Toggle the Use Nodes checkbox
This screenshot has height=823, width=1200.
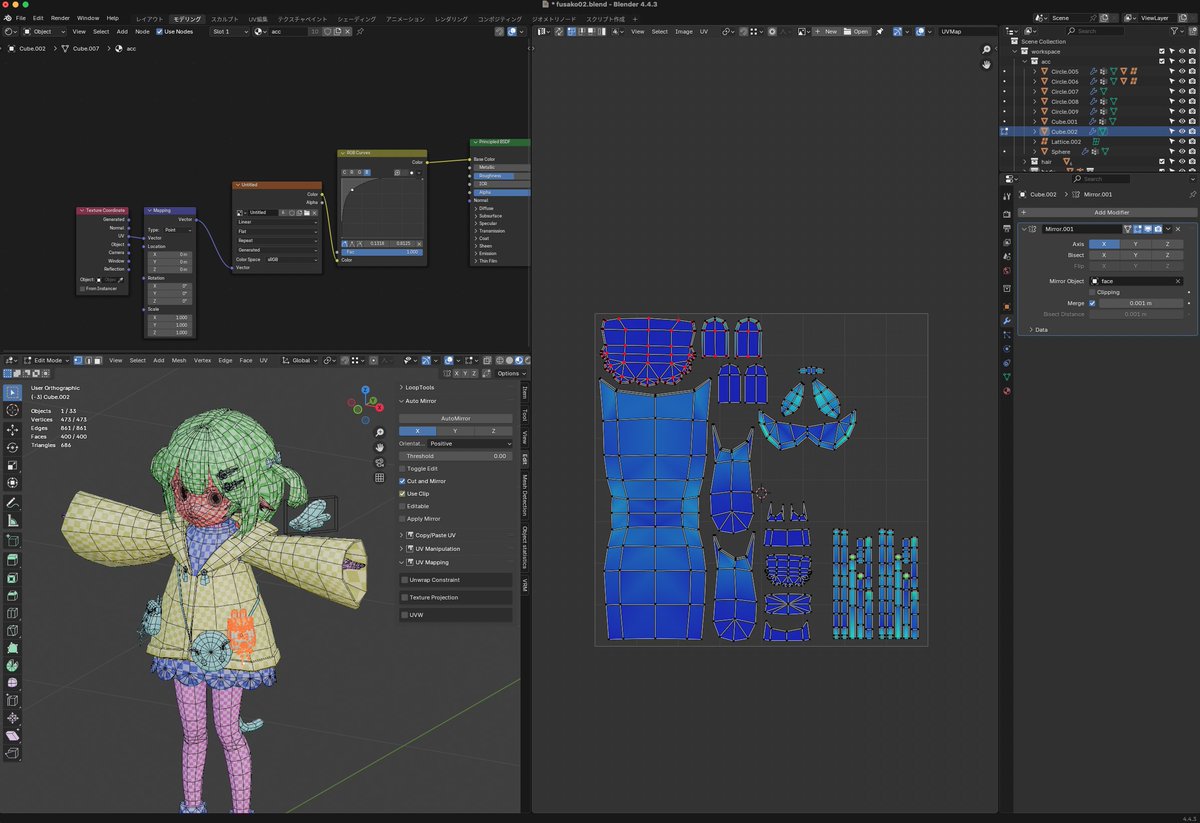click(159, 31)
